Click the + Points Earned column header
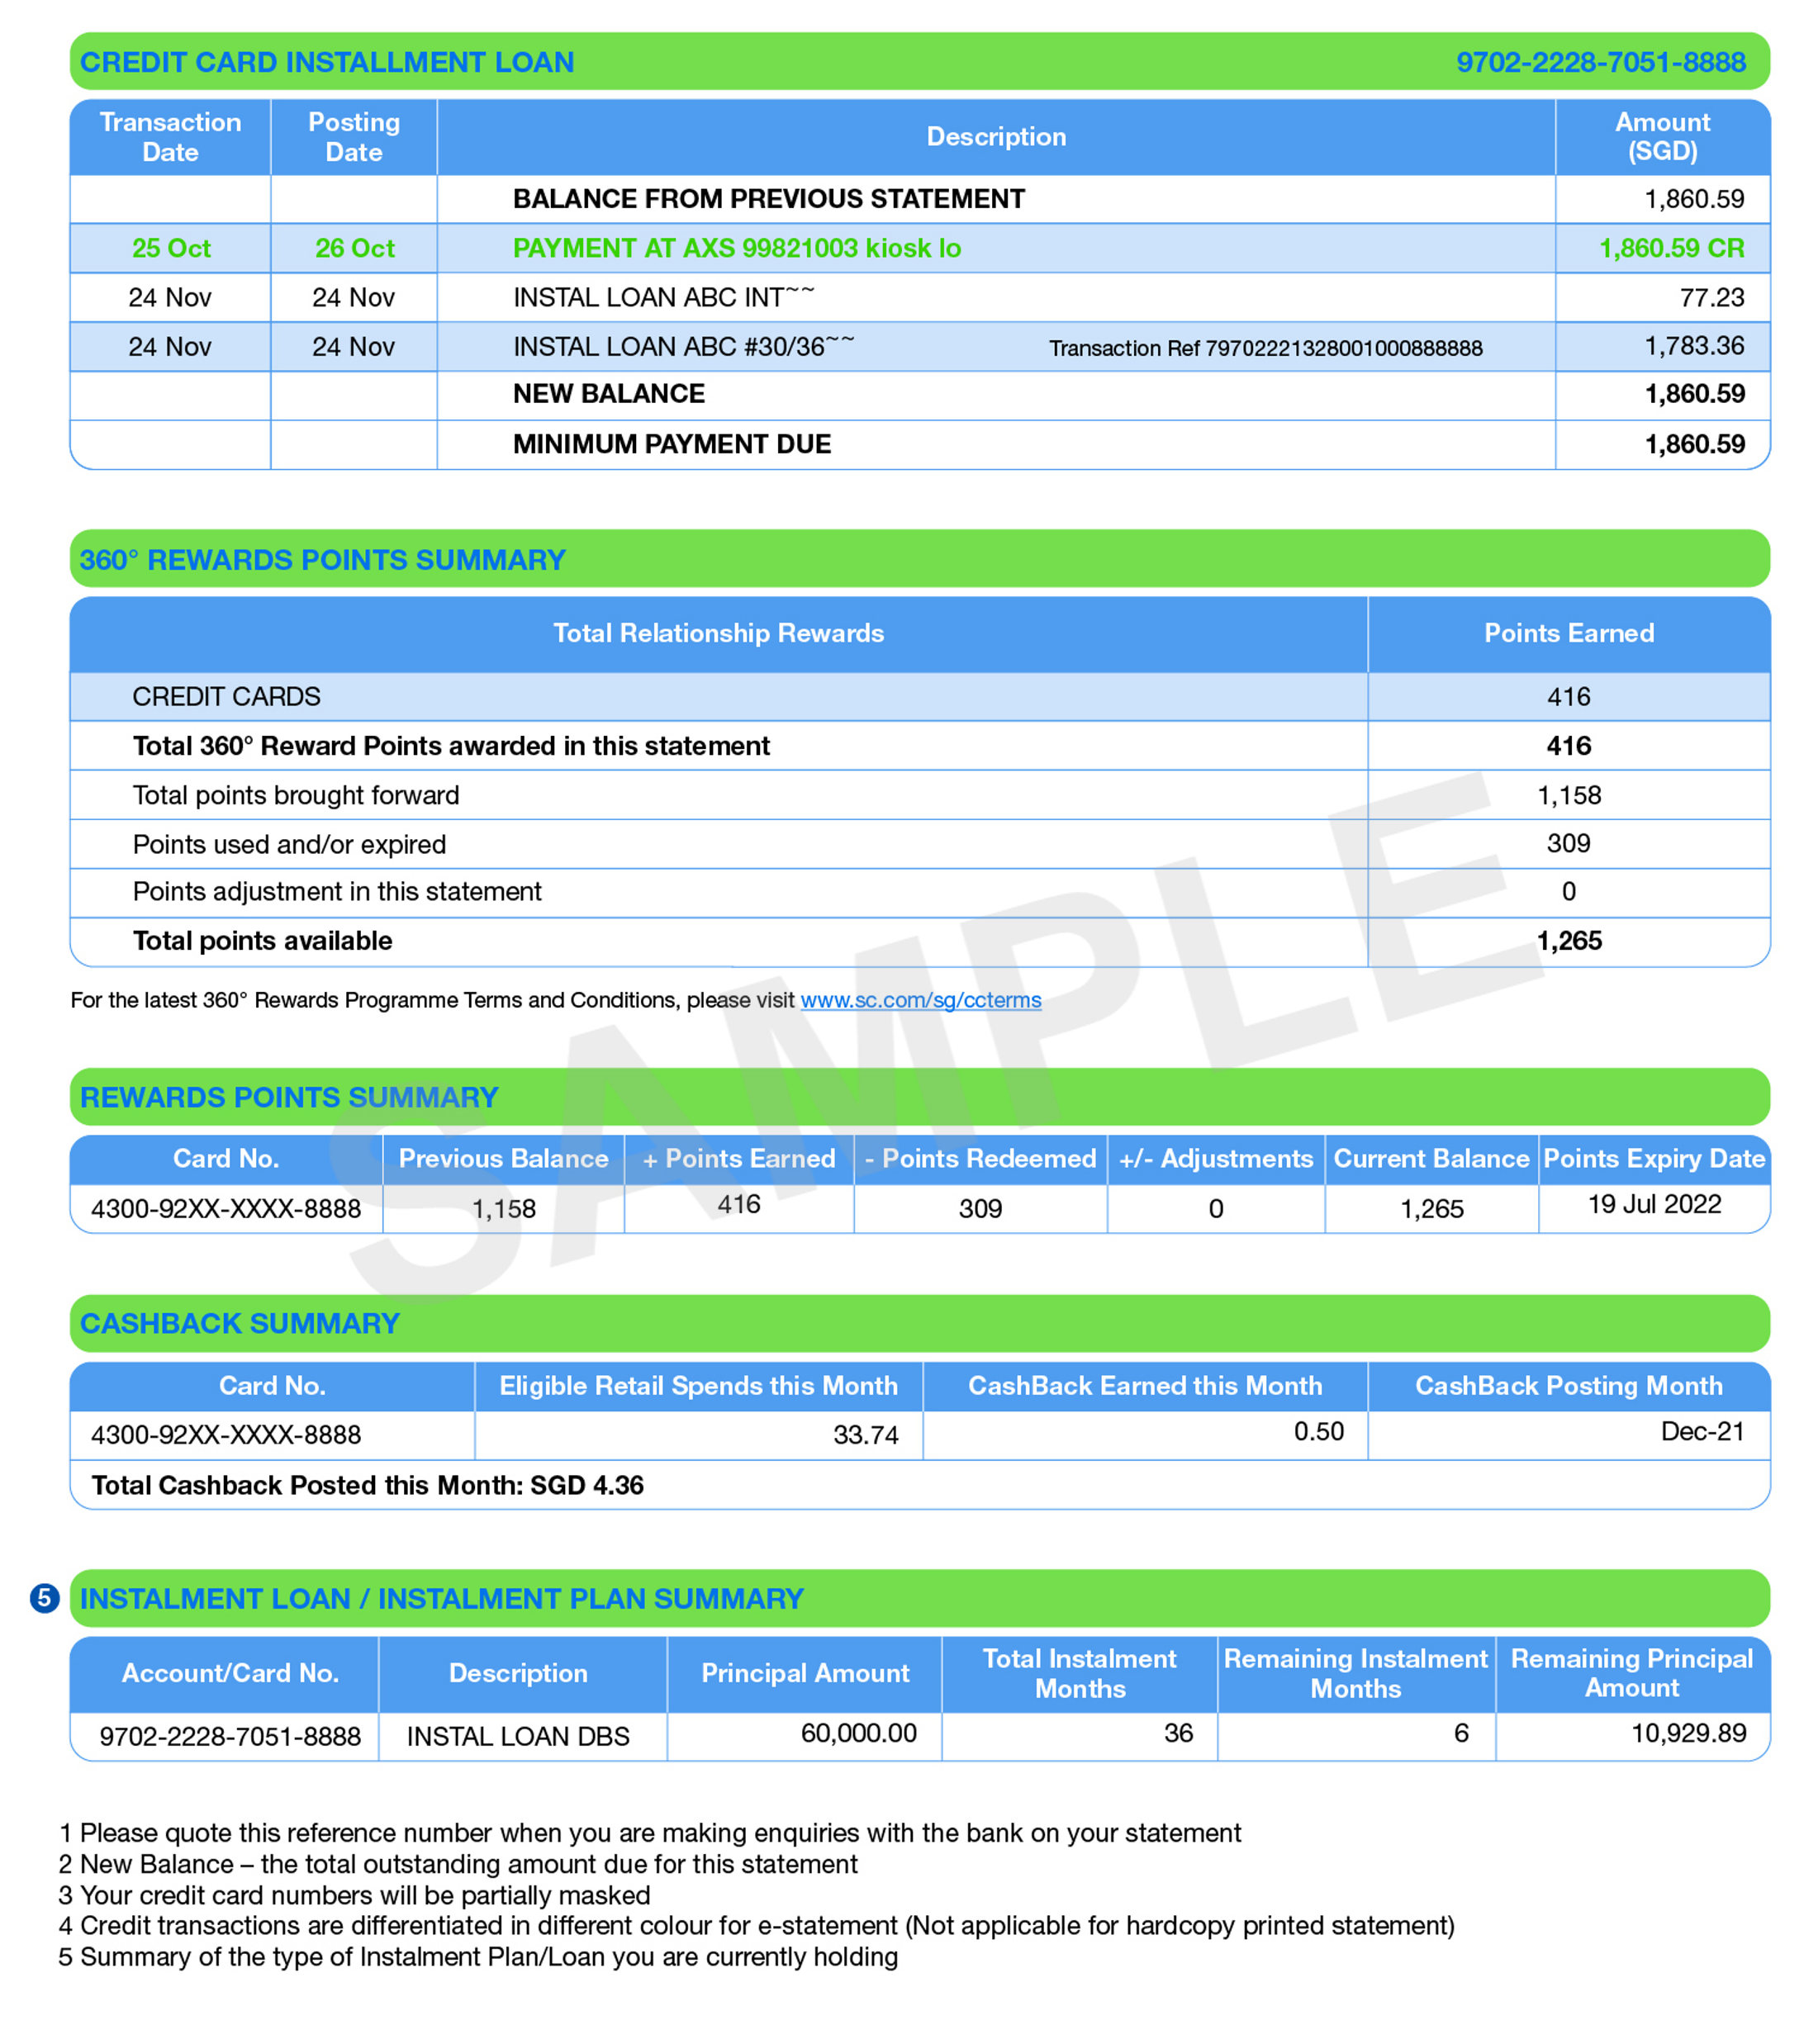 point(738,1159)
